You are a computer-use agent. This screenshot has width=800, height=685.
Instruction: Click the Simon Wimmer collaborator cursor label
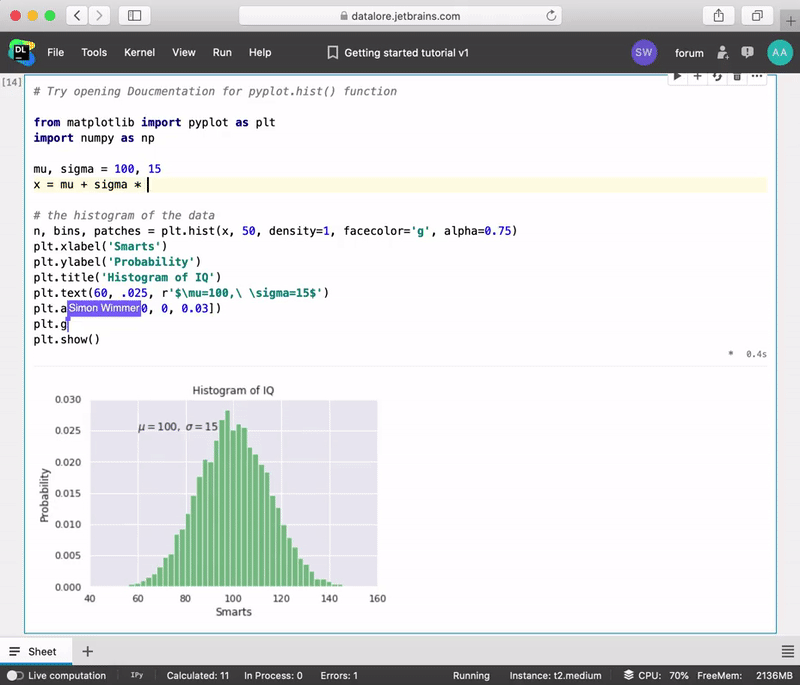[x=104, y=308]
